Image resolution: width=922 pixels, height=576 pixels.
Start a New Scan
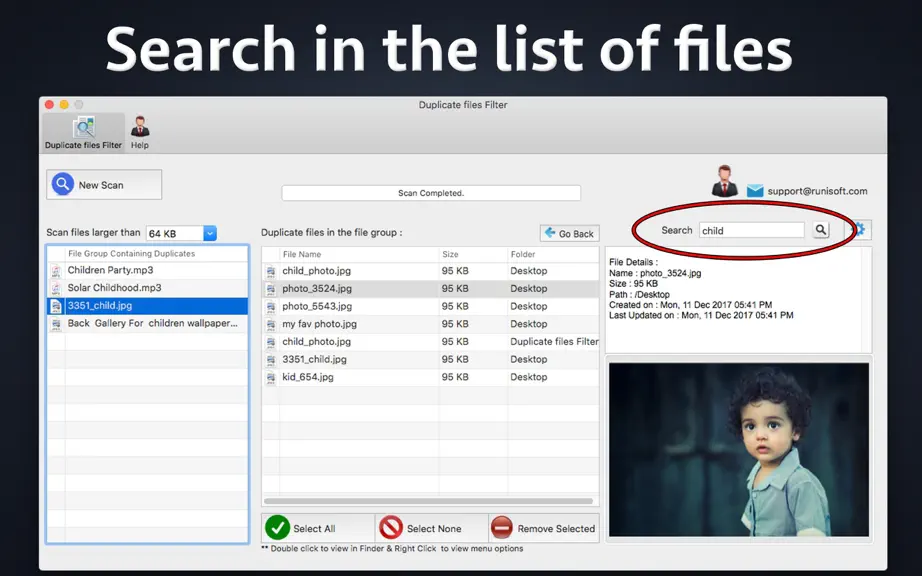tap(104, 185)
